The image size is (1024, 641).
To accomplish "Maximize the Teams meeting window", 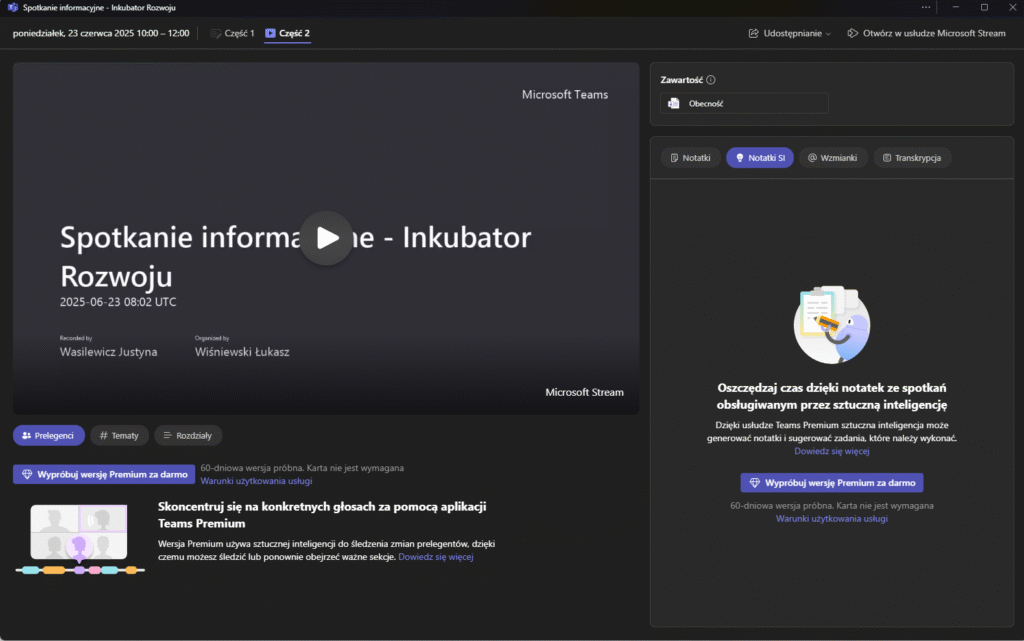I will click(984, 7).
